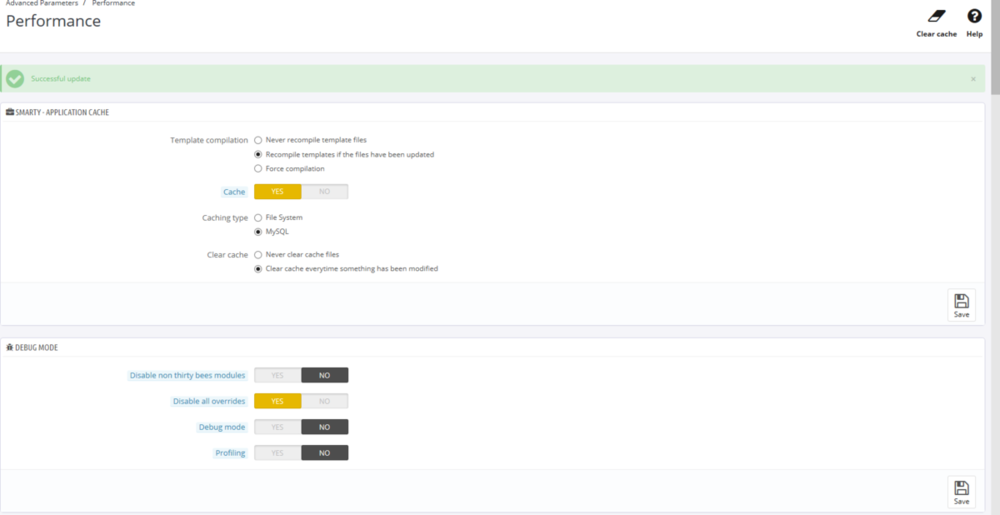
Task: Click the Smarty section briefcase icon
Action: [10, 113]
